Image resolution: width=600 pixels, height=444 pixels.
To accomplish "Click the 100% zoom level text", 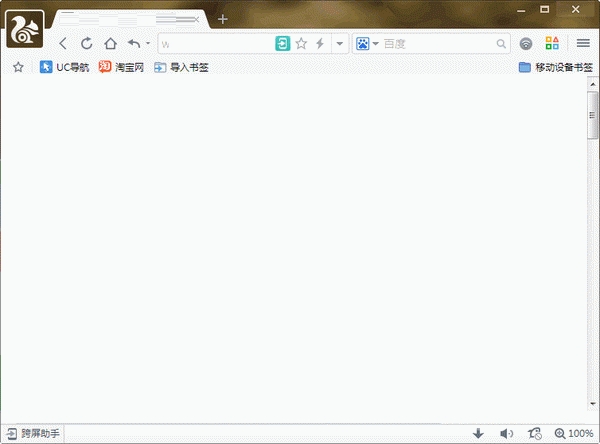I will click(x=581, y=434).
